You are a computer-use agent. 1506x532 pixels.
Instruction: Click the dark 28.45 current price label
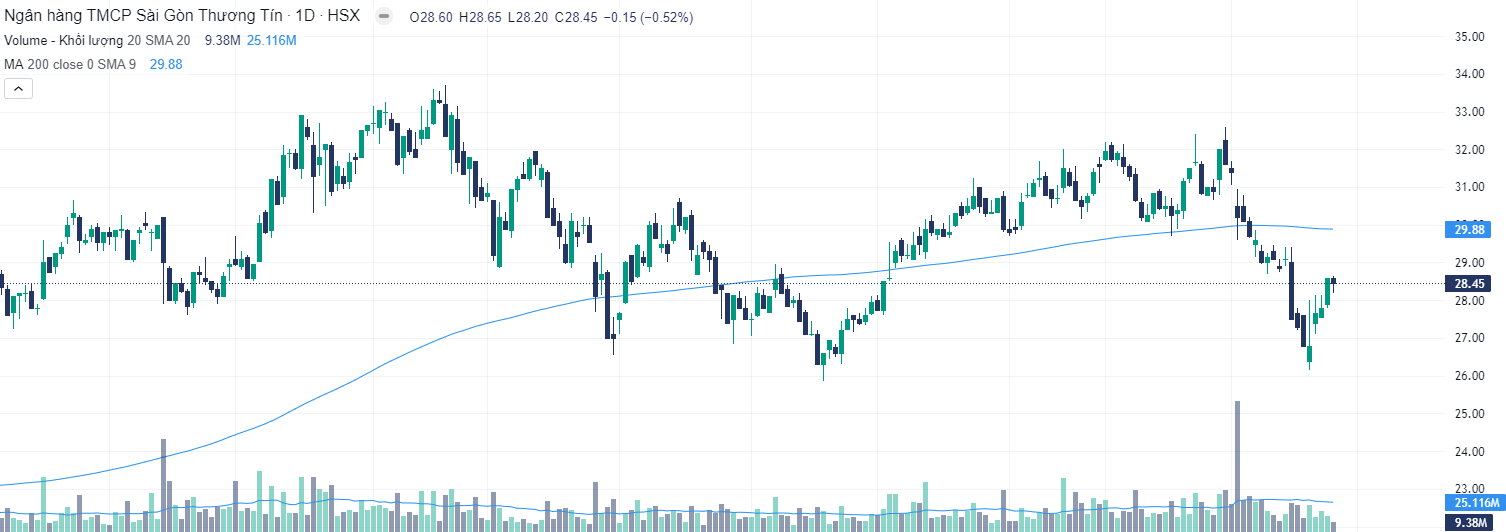point(1474,283)
